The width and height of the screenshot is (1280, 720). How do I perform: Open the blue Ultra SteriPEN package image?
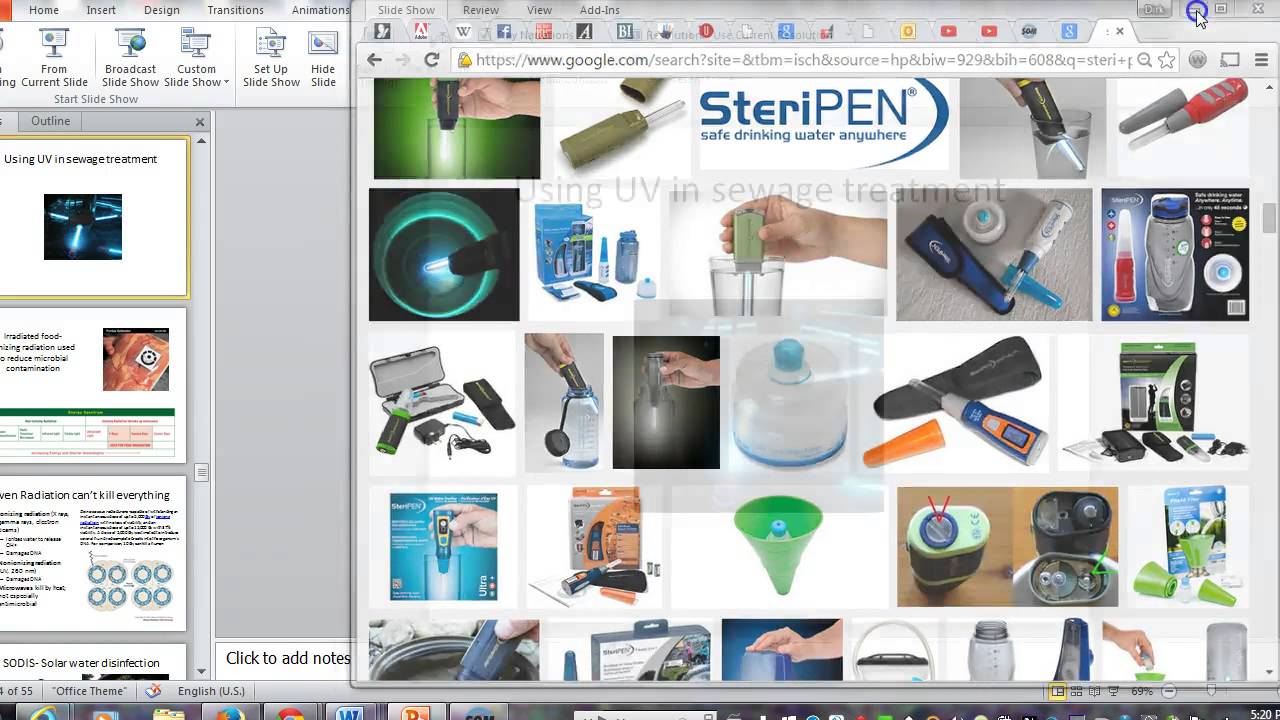coord(443,547)
